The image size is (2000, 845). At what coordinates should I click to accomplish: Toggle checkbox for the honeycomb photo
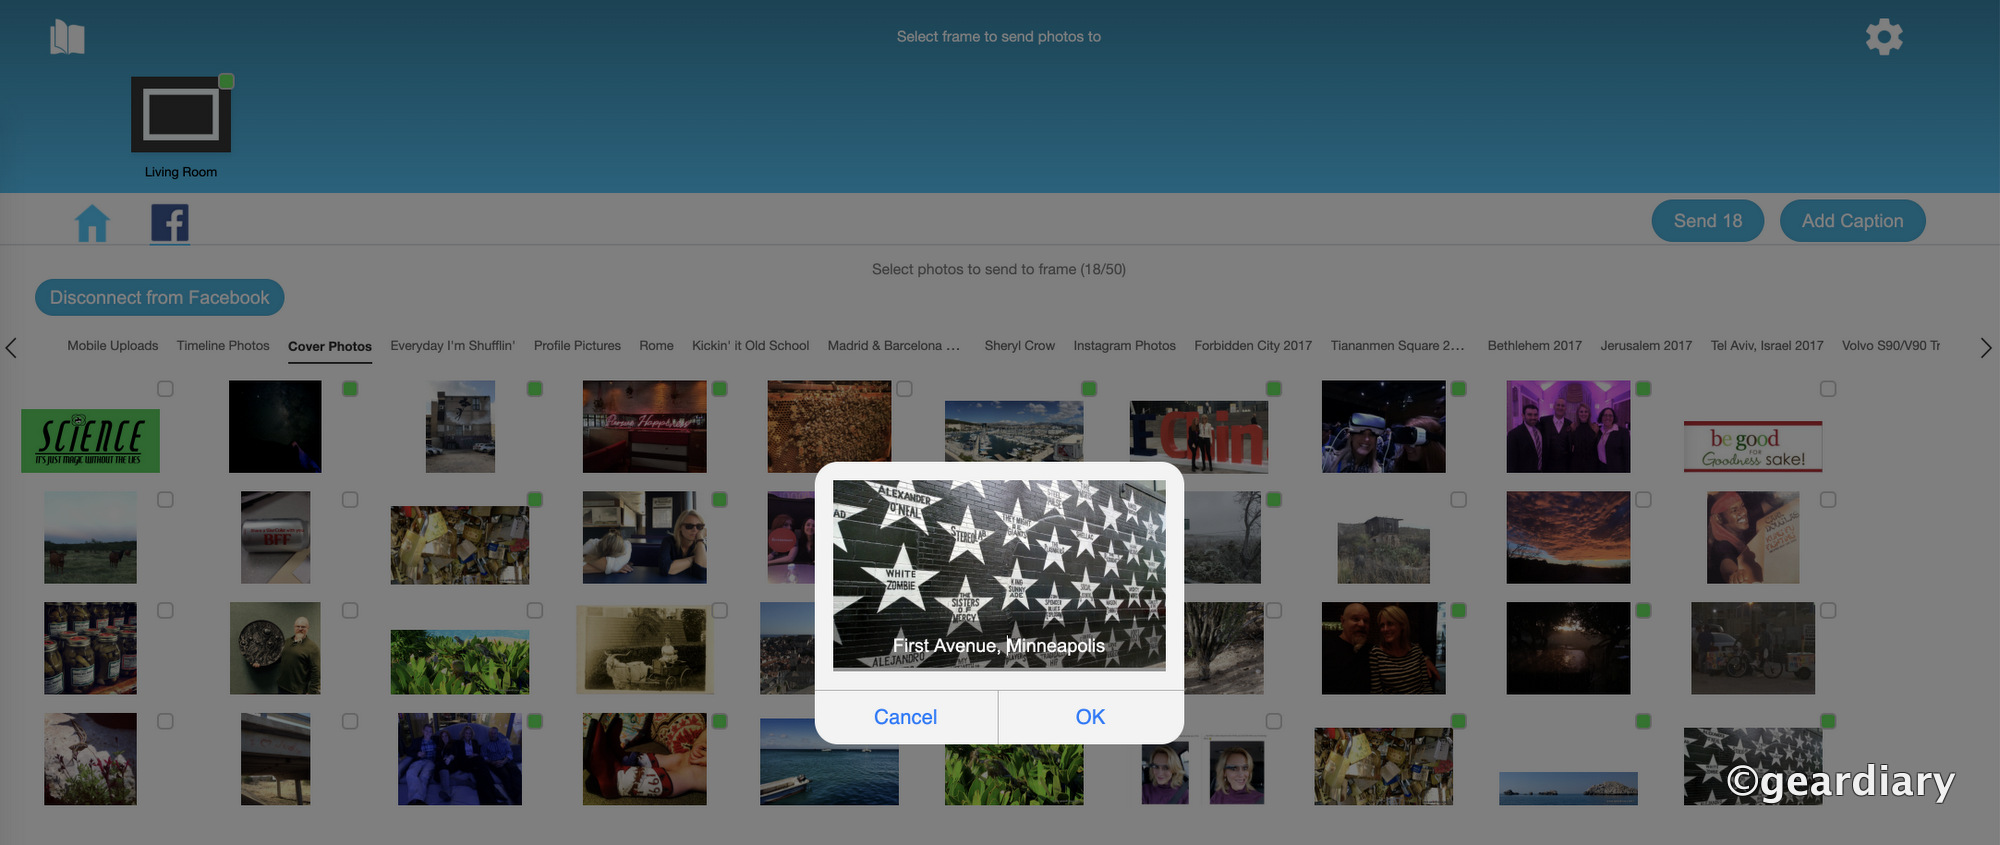click(904, 389)
